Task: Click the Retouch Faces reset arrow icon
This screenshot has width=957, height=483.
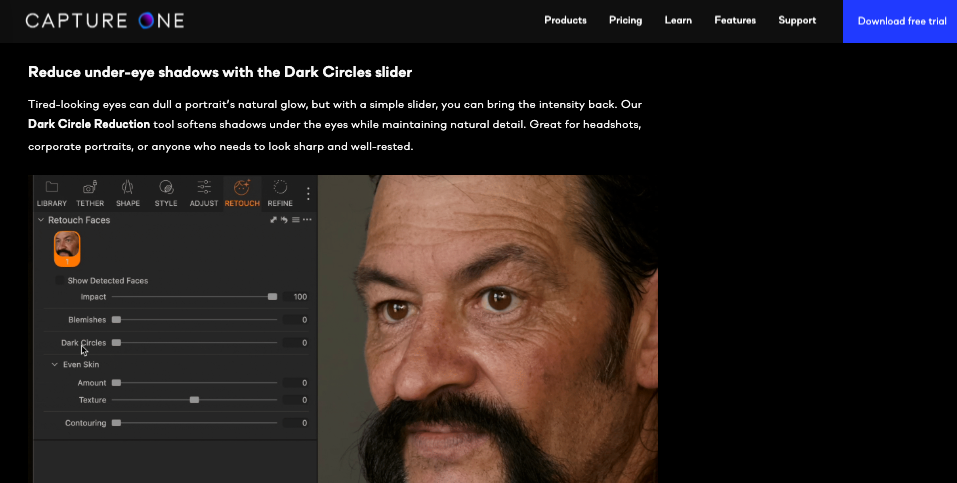Action: point(284,220)
